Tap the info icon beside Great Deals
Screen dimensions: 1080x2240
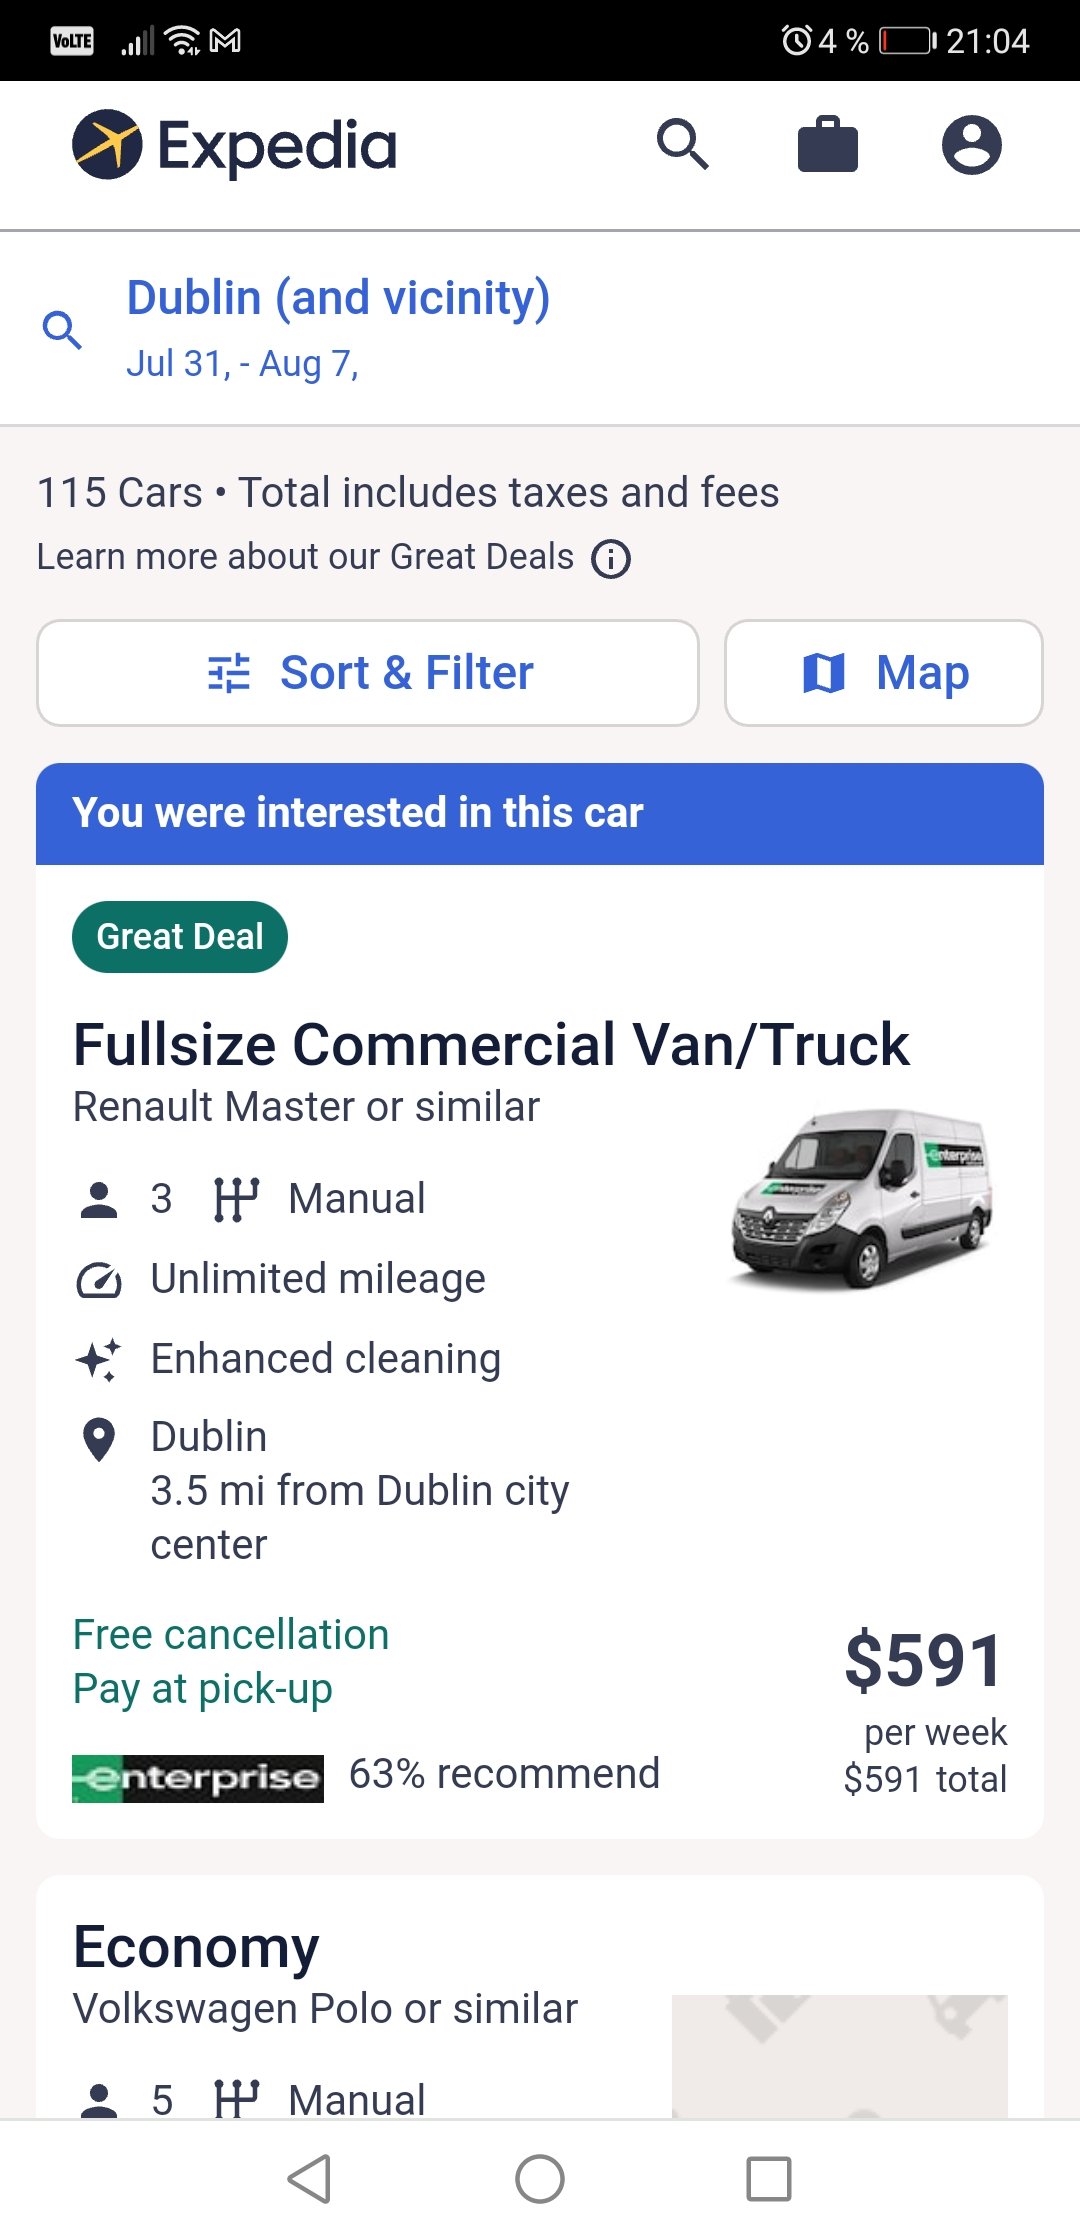pos(611,559)
